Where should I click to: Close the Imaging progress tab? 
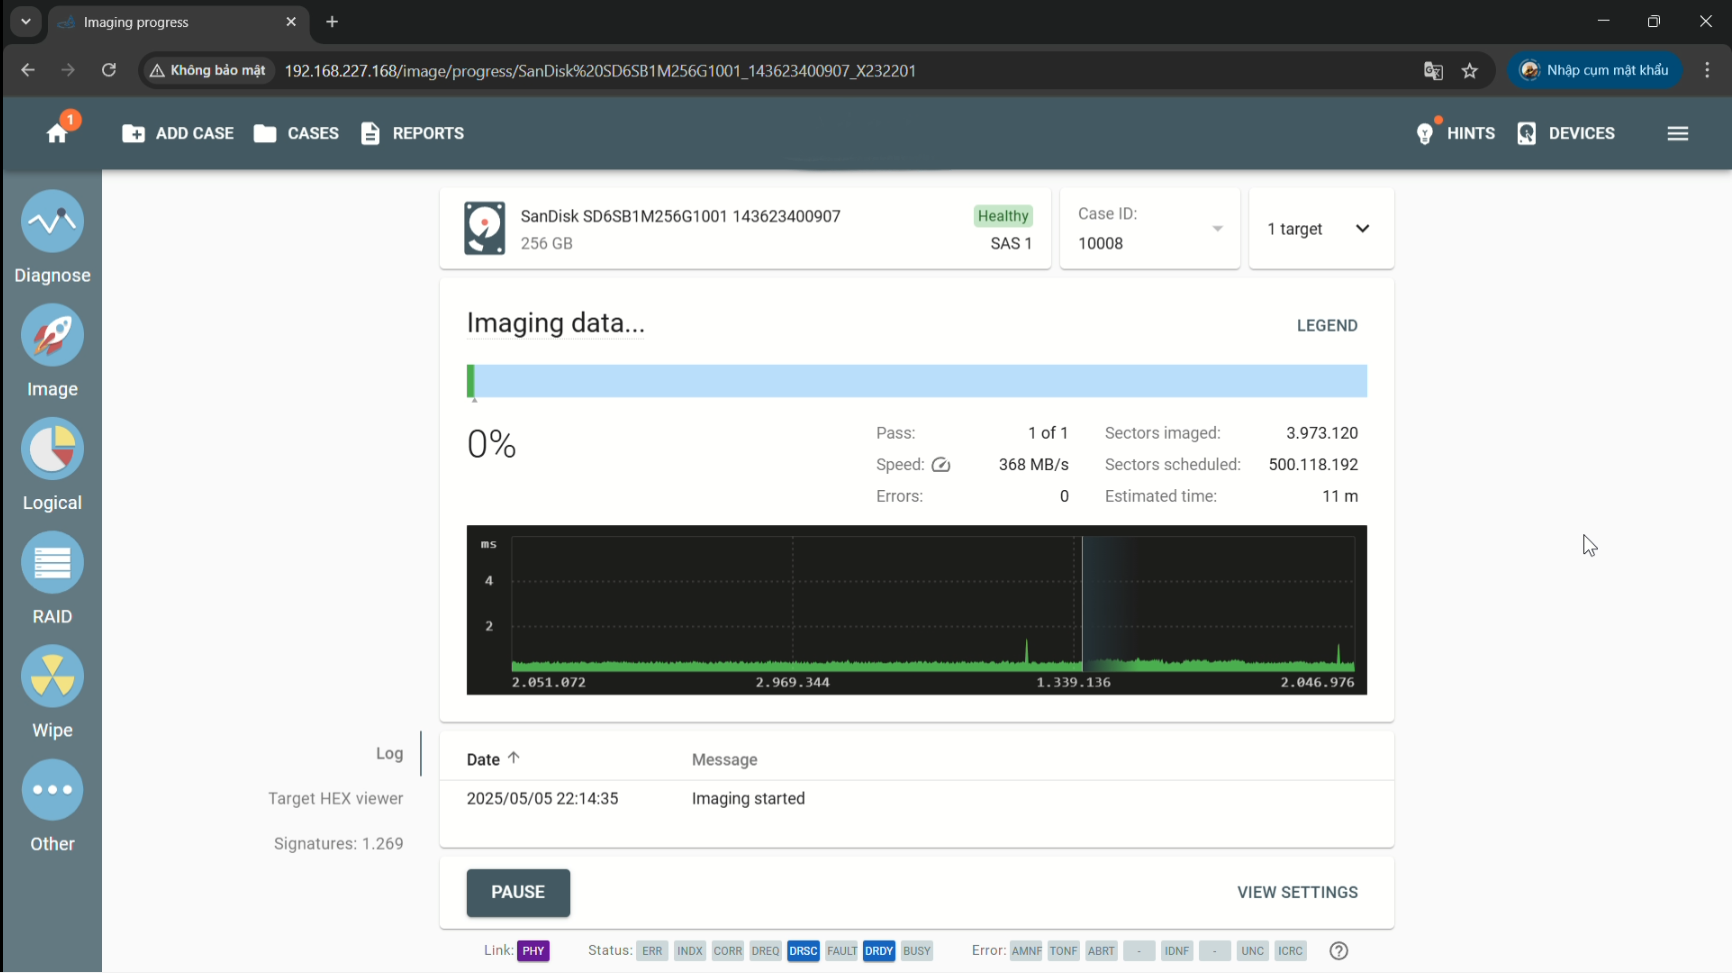coord(291,22)
